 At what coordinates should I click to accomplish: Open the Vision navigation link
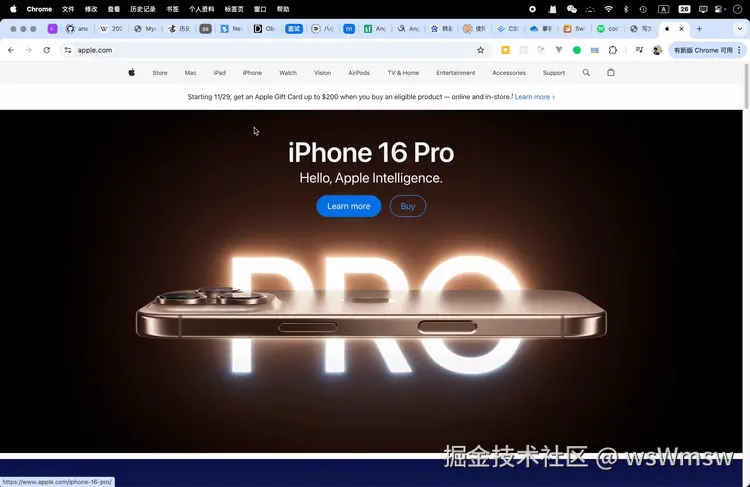322,73
